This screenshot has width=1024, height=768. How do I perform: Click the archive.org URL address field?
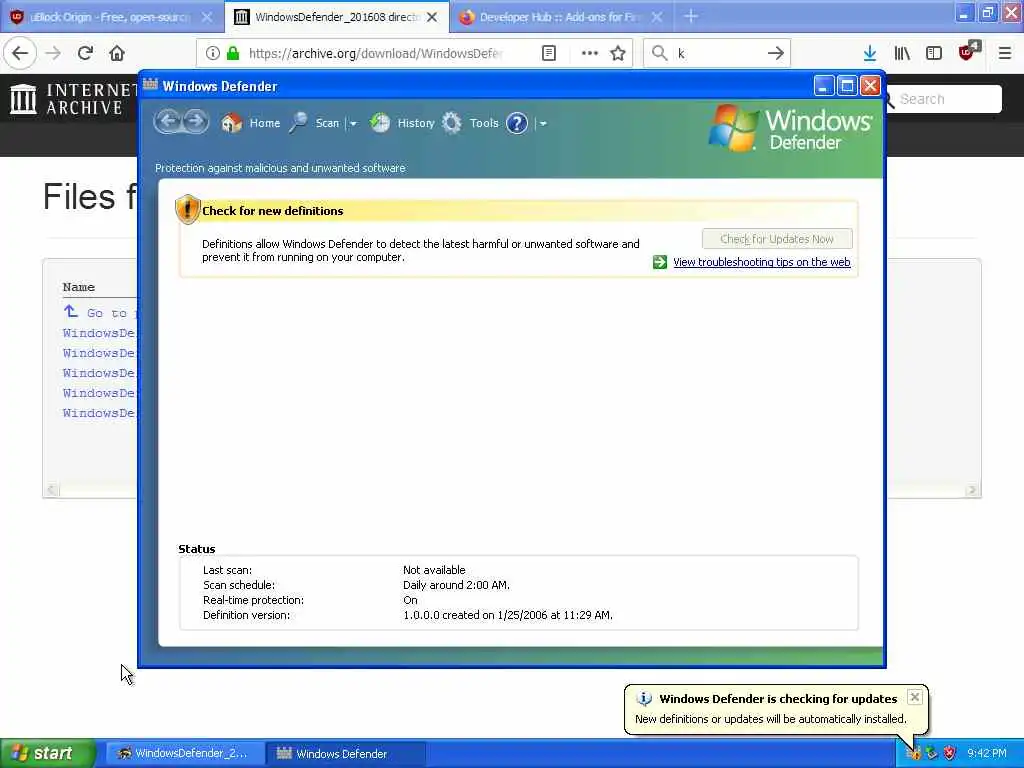(x=375, y=53)
